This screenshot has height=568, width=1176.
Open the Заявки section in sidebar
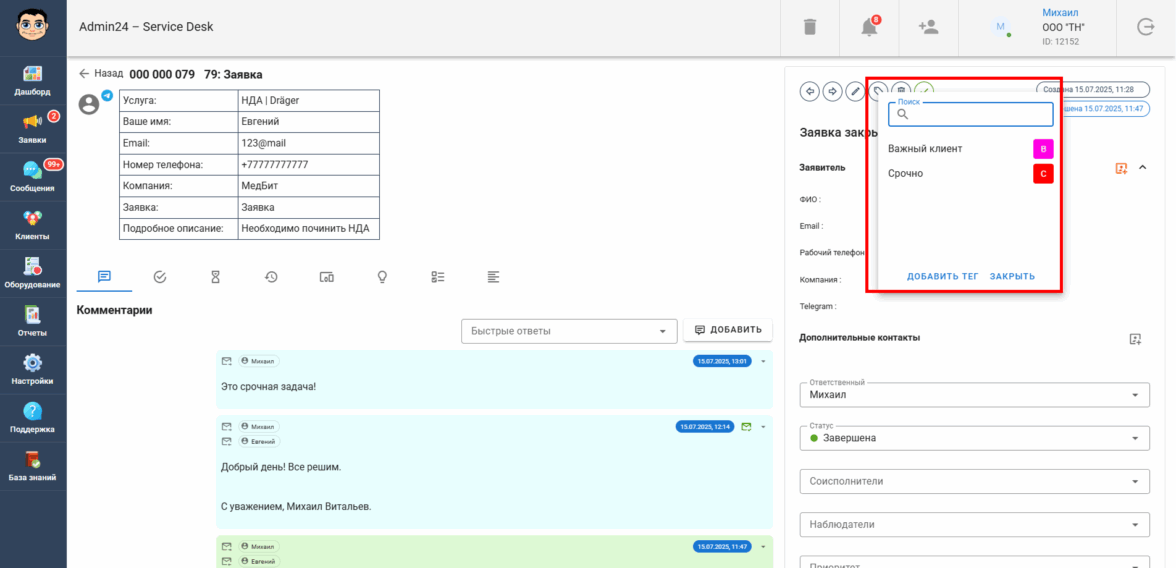click(33, 129)
